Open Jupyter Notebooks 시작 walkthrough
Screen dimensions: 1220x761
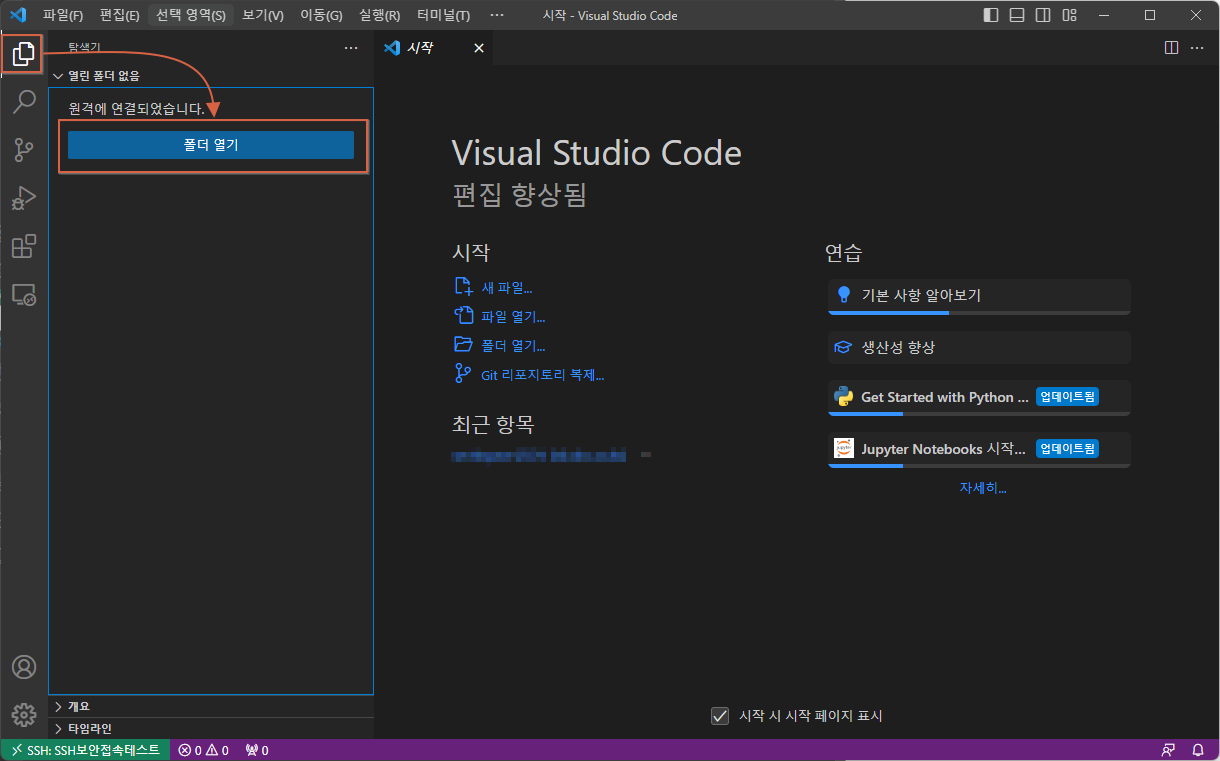pos(979,450)
